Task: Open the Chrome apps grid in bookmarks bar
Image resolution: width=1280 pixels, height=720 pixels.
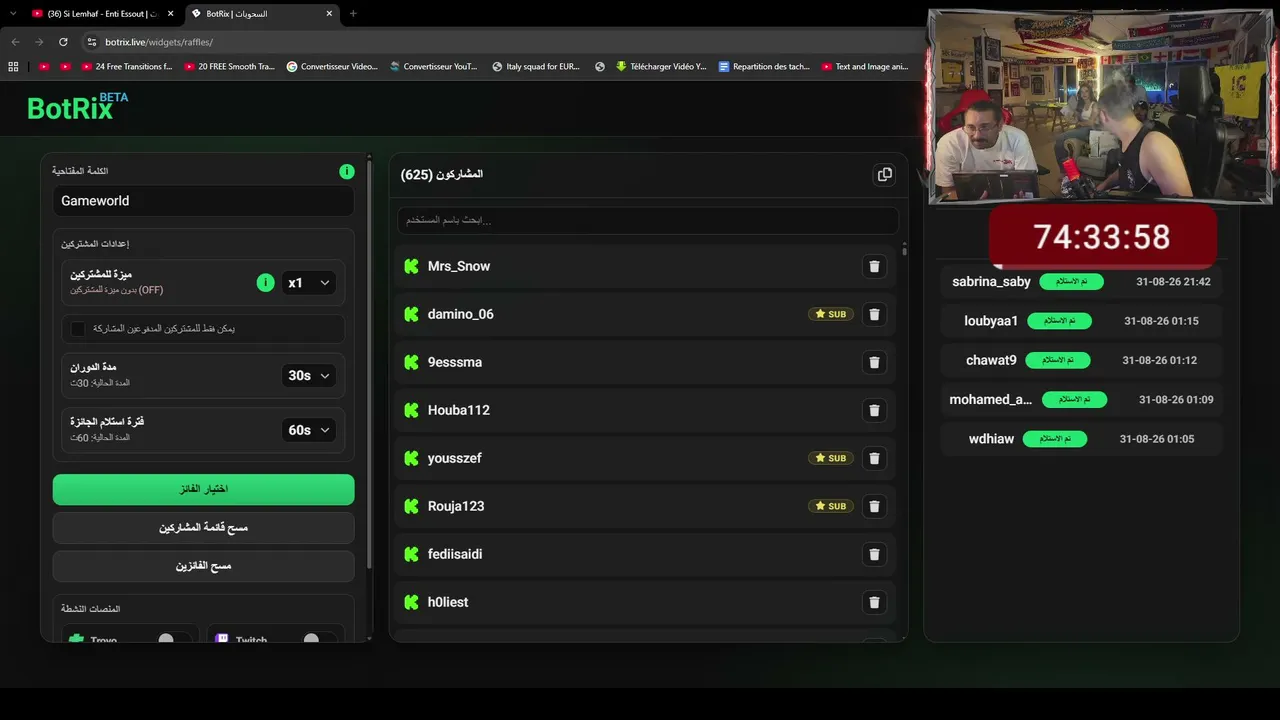Action: pos(13,67)
